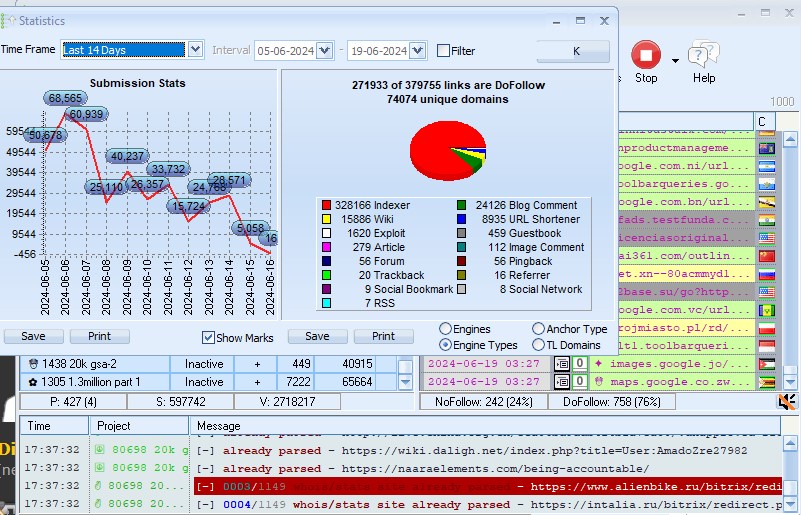
Task: Click engine icon before maps.google.co.zw
Action: tap(599, 381)
